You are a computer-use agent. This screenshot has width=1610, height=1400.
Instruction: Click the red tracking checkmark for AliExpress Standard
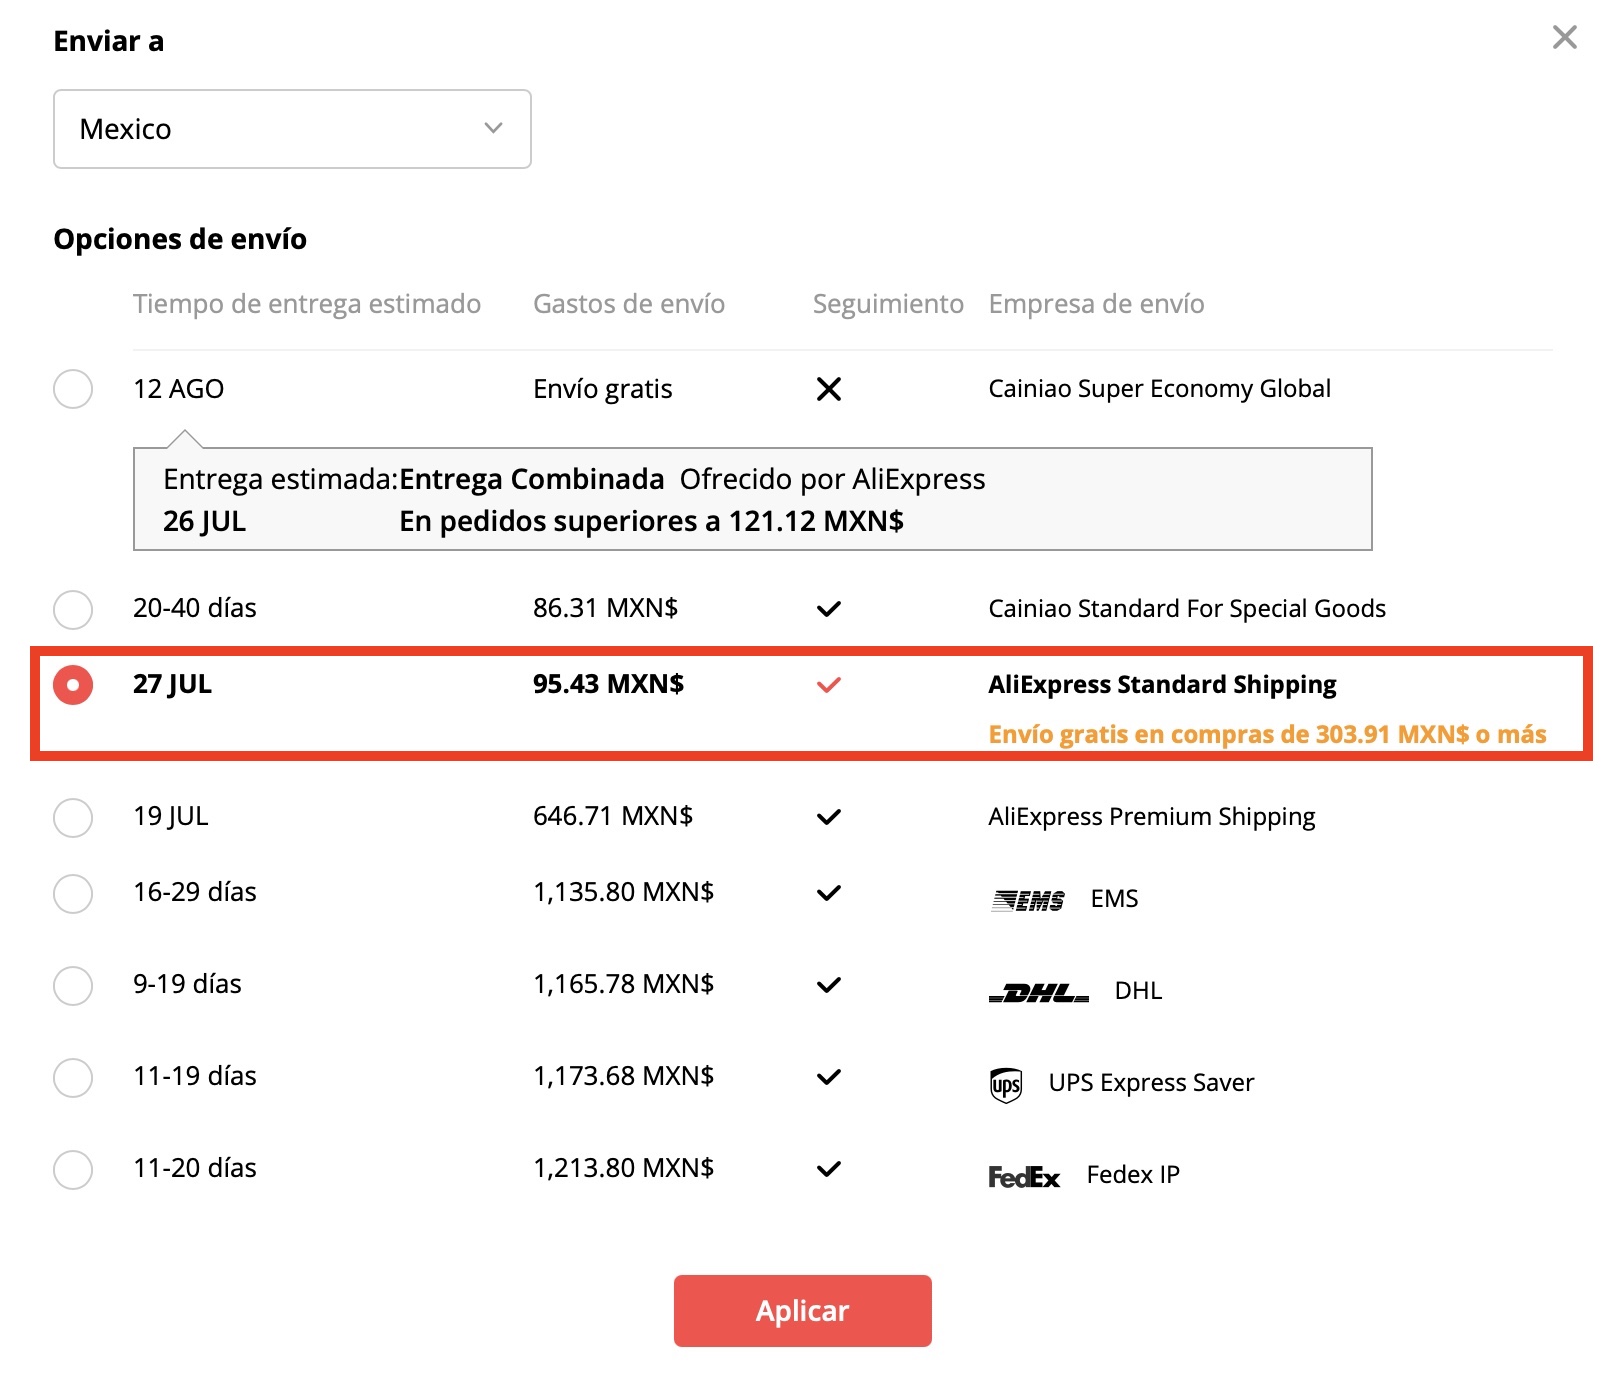pyautogui.click(x=829, y=685)
